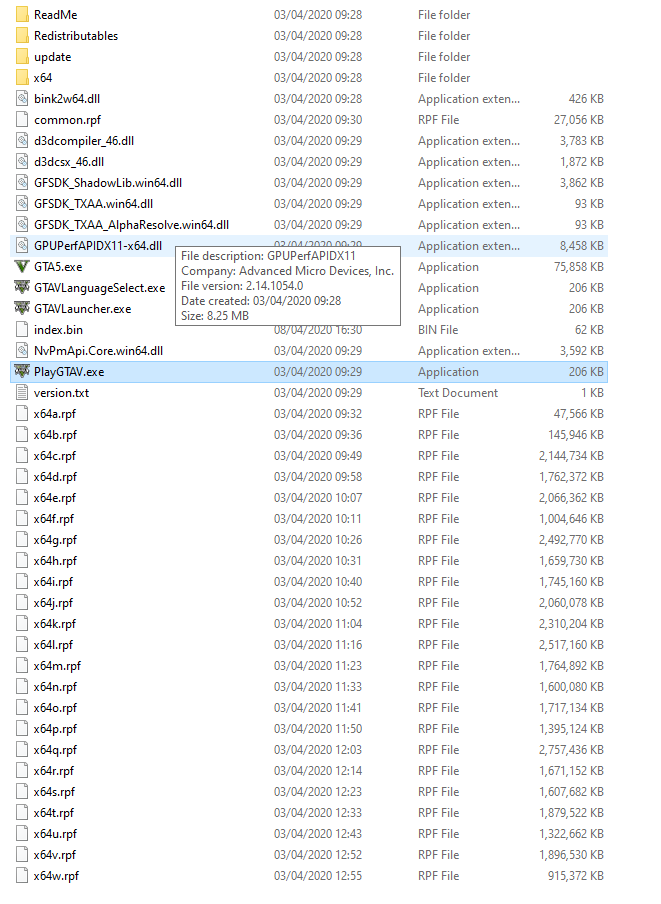
Task: Select the file named x64t.rpf
Action: 54,813
